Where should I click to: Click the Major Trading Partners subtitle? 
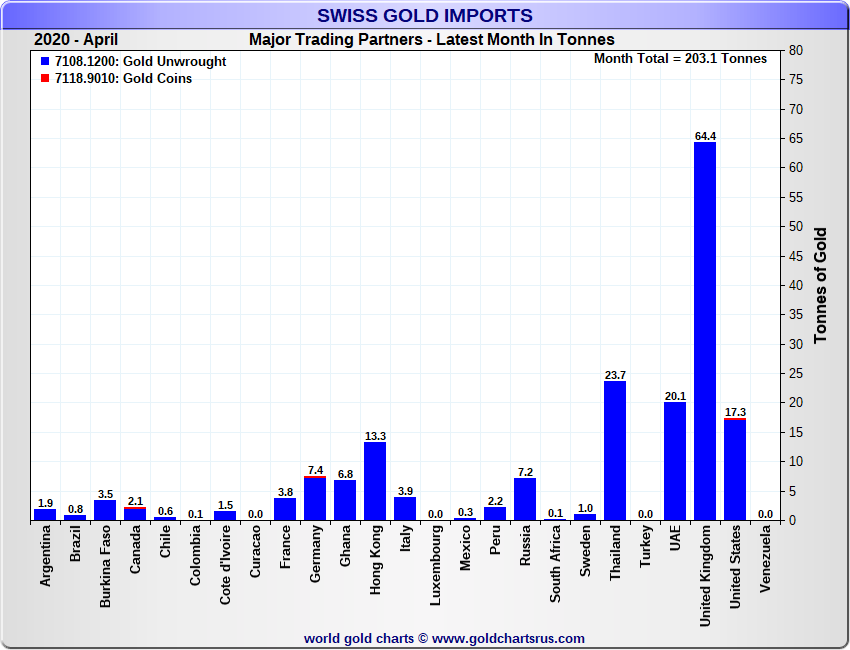point(432,40)
